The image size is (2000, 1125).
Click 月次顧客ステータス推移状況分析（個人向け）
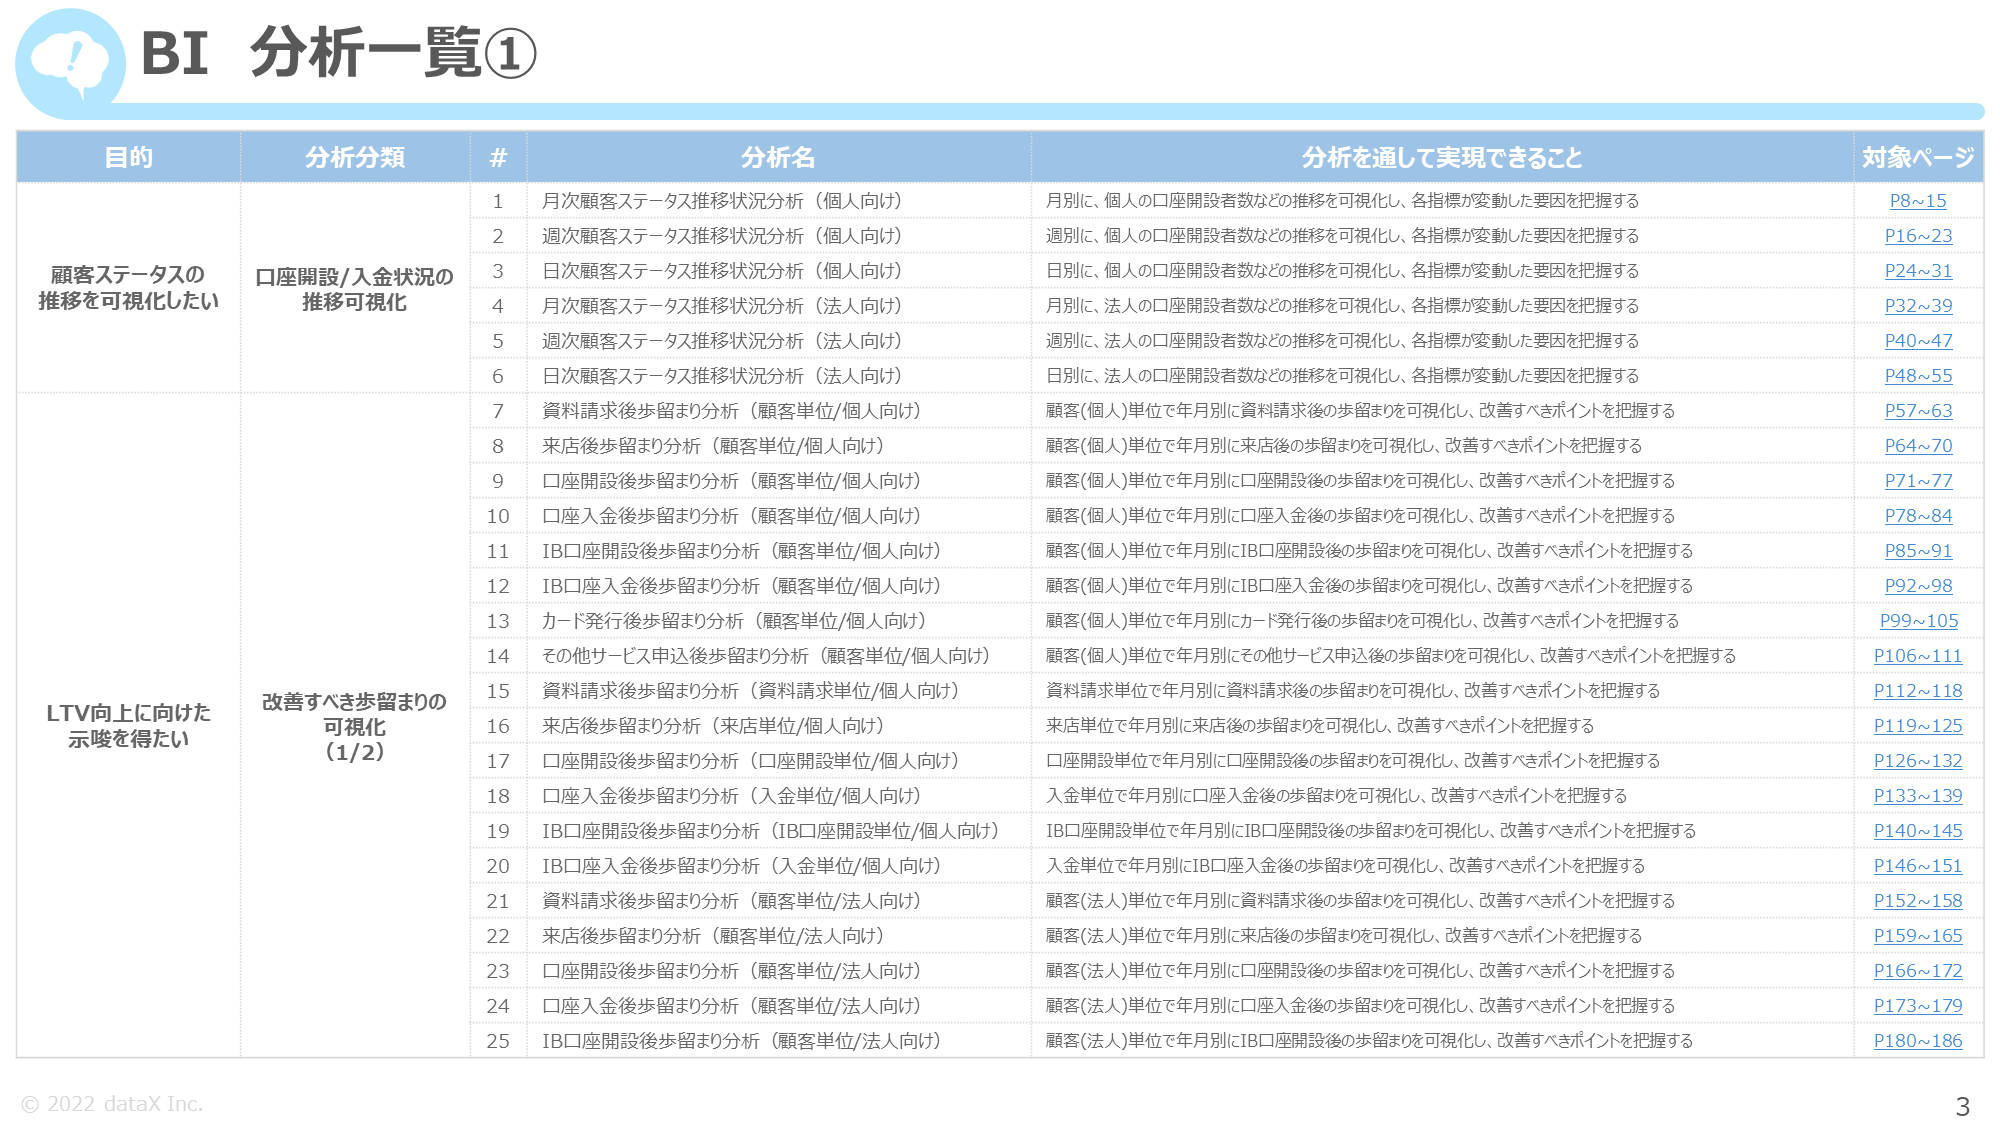click(x=722, y=201)
